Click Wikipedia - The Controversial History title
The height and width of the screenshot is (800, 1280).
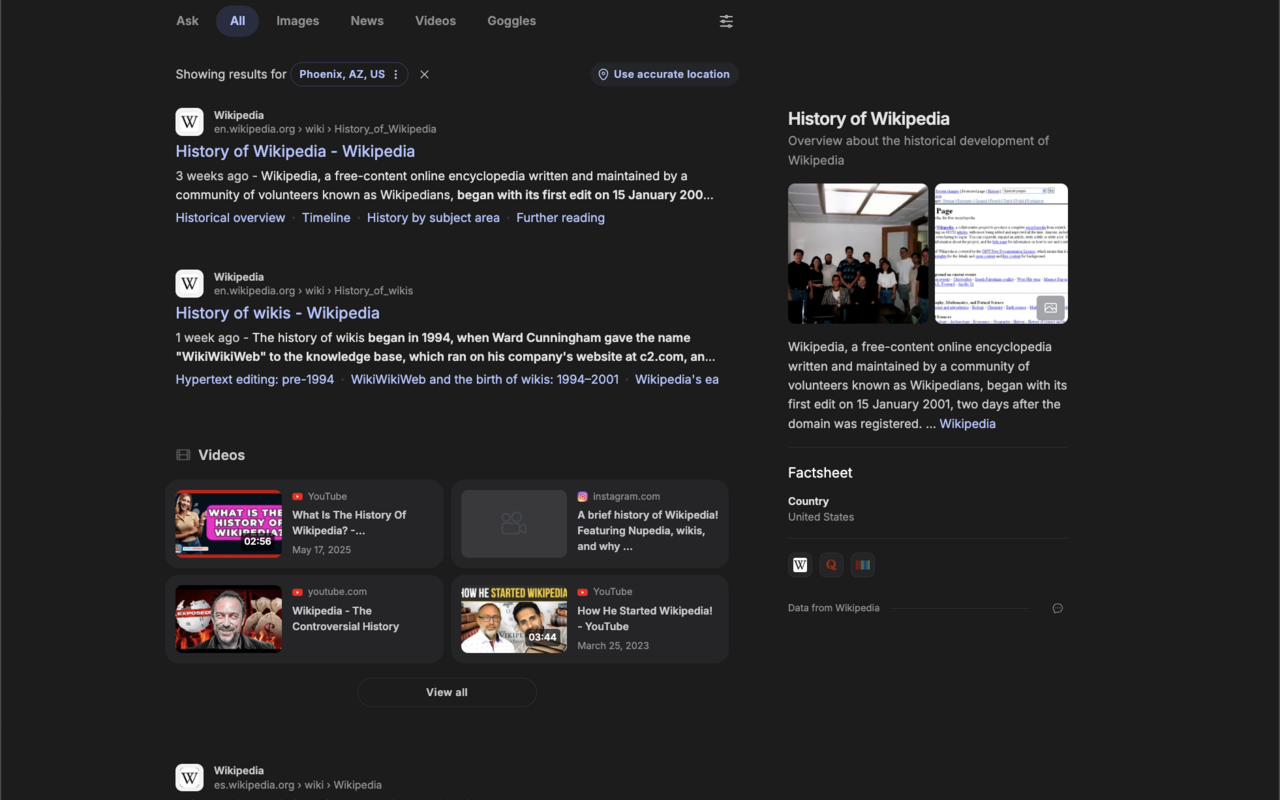tap(345, 619)
